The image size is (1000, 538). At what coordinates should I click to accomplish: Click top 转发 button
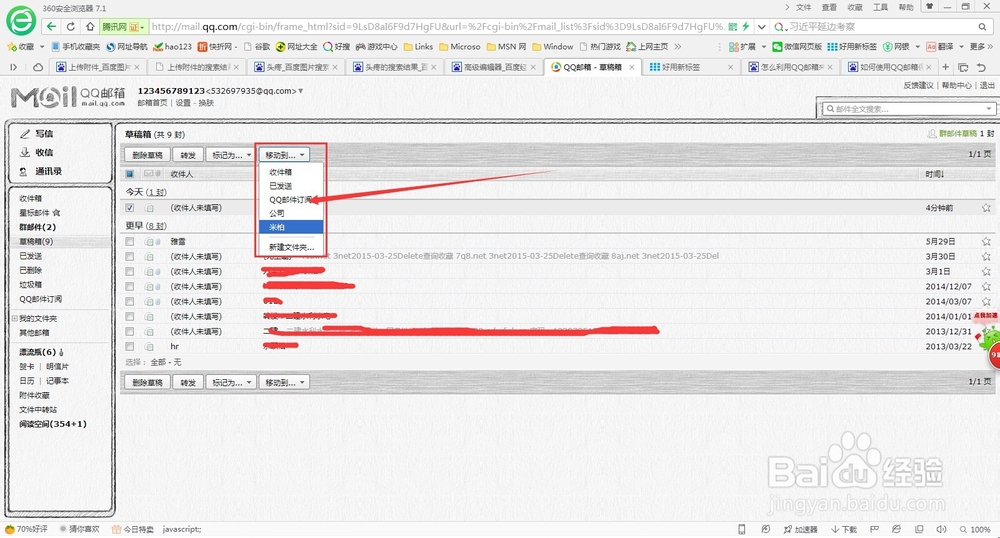click(x=188, y=155)
